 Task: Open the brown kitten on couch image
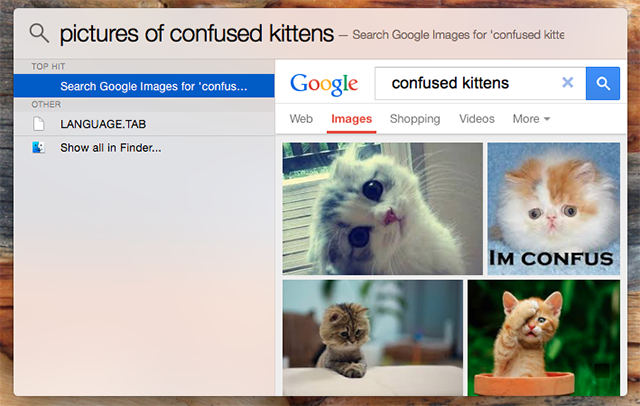(x=373, y=337)
